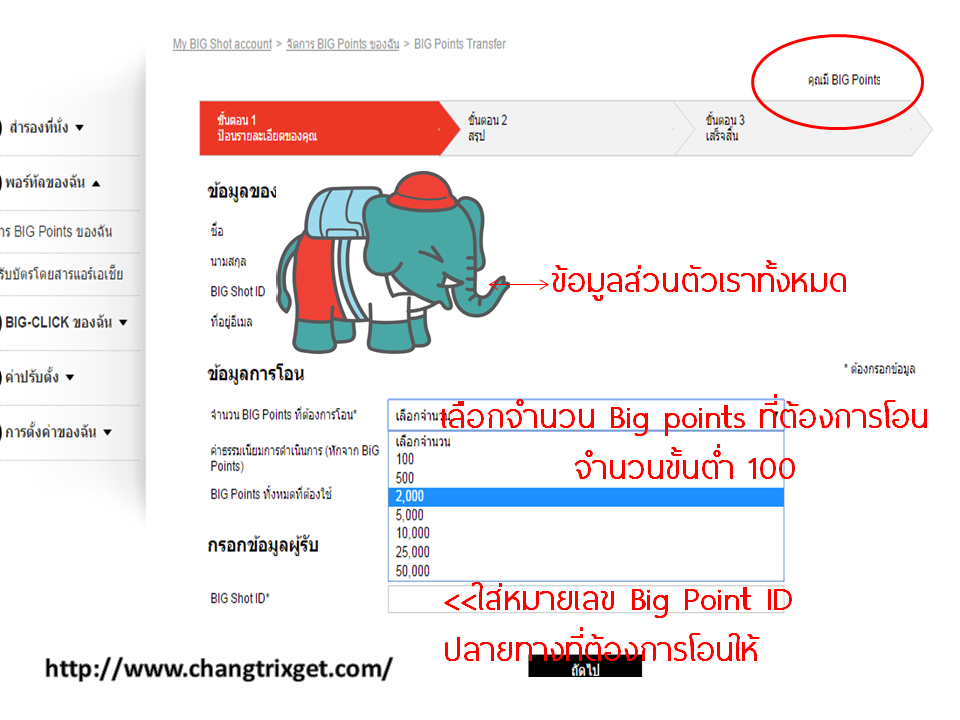Viewport: 960px width, 720px height.
Task: Click the BIG Points Transfer breadcrumb text
Action: pyautogui.click(x=460, y=44)
